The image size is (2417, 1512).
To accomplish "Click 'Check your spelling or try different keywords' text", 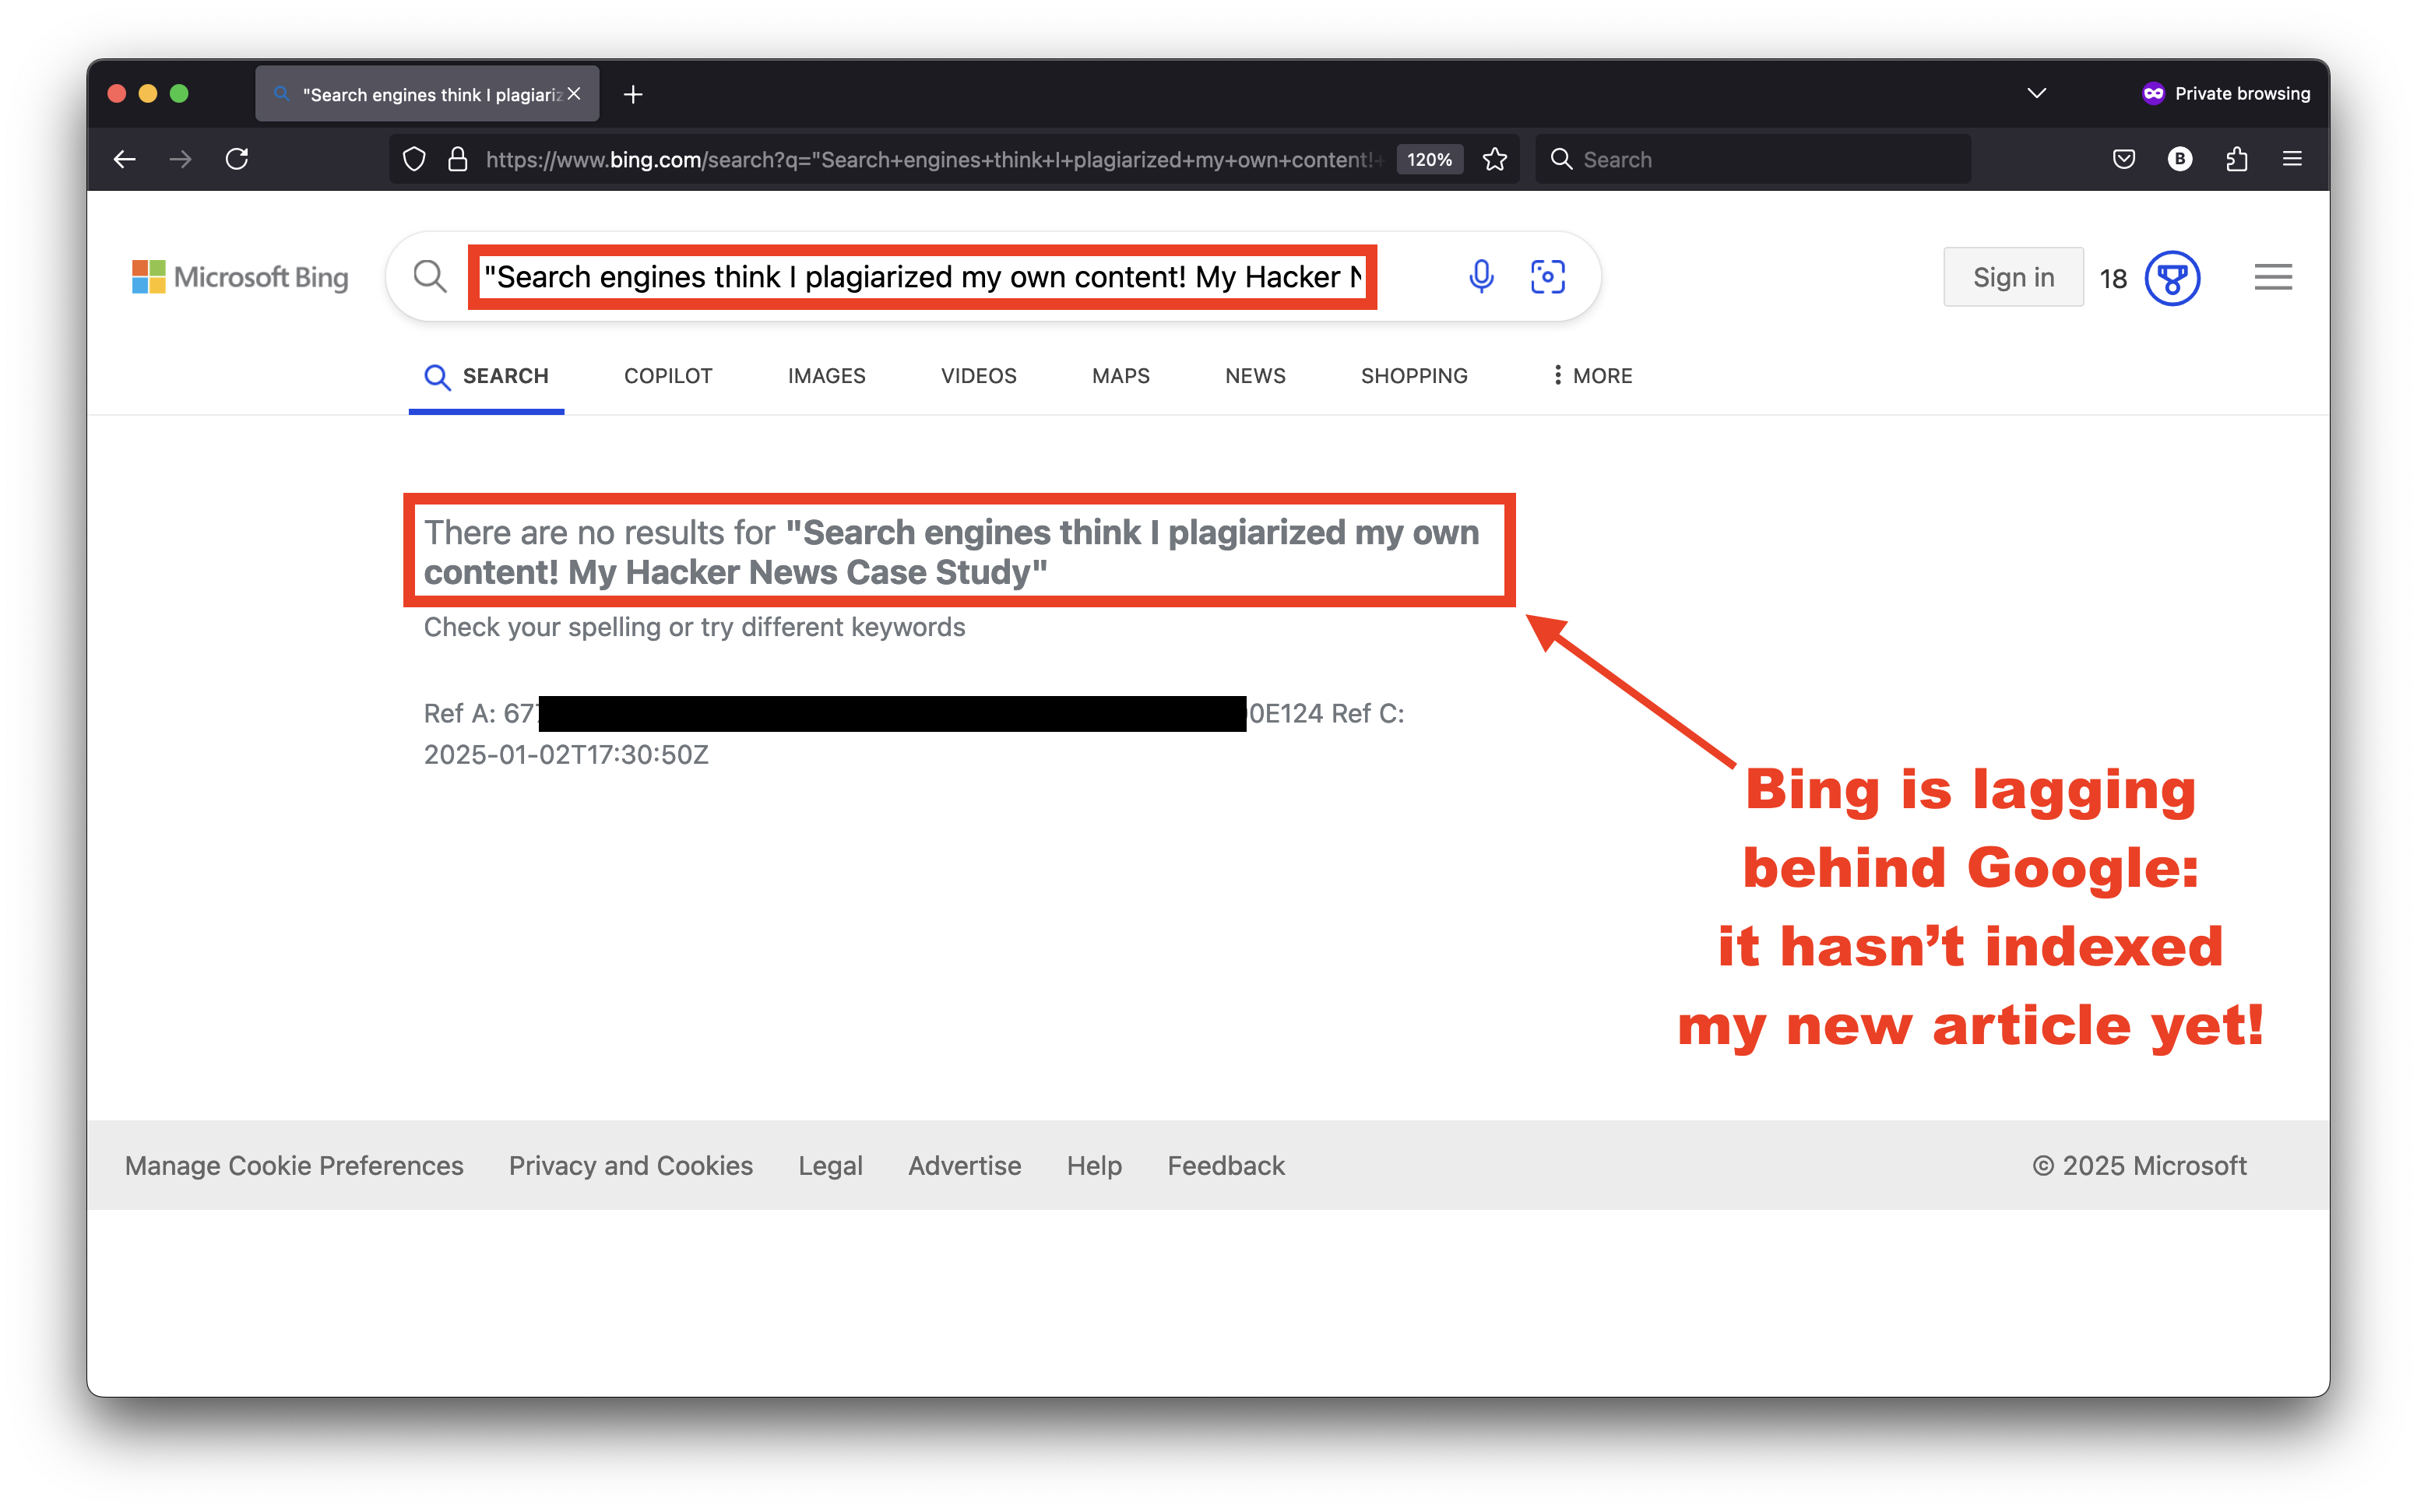I will point(694,627).
